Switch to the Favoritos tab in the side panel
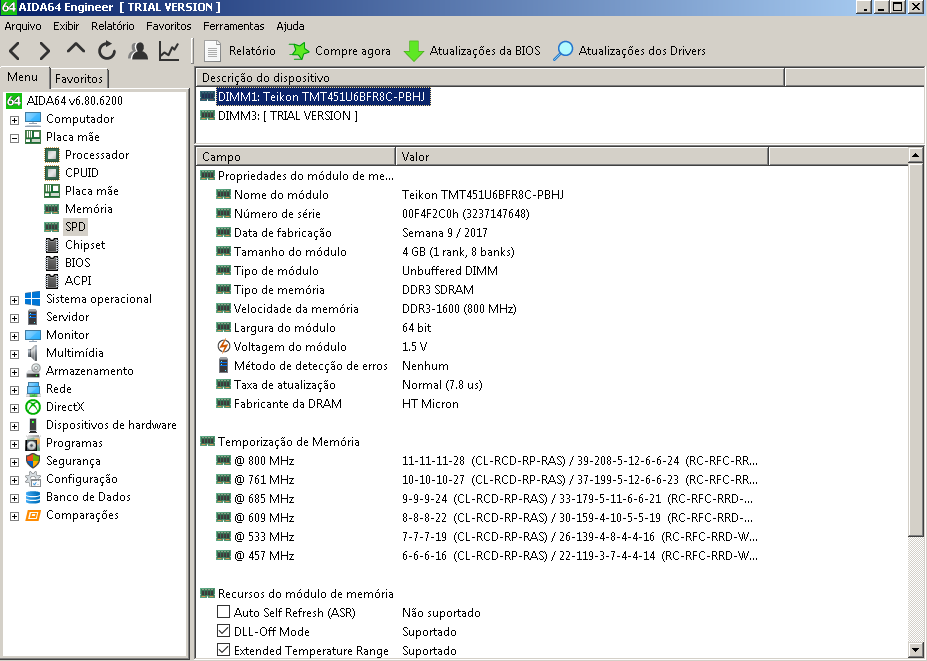The height and width of the screenshot is (661, 927). (79, 79)
